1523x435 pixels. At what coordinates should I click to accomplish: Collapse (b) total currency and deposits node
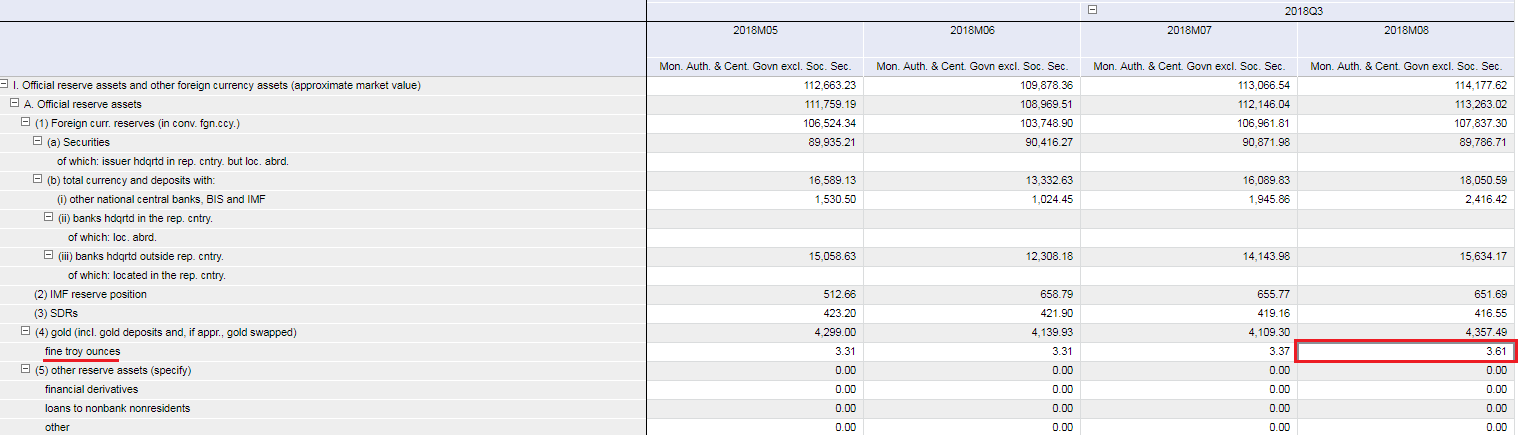[38, 180]
